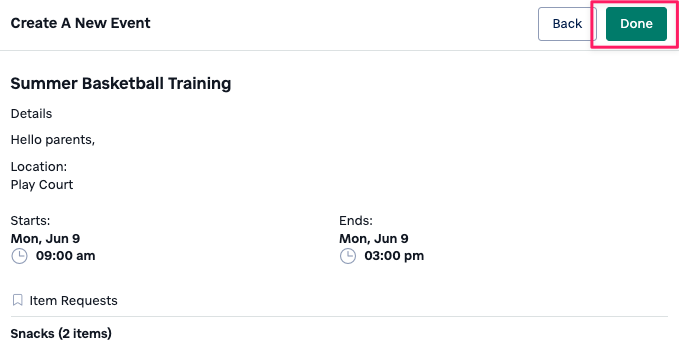The width and height of the screenshot is (679, 360).
Task: Click the end time clock icon
Action: pyautogui.click(x=348, y=256)
